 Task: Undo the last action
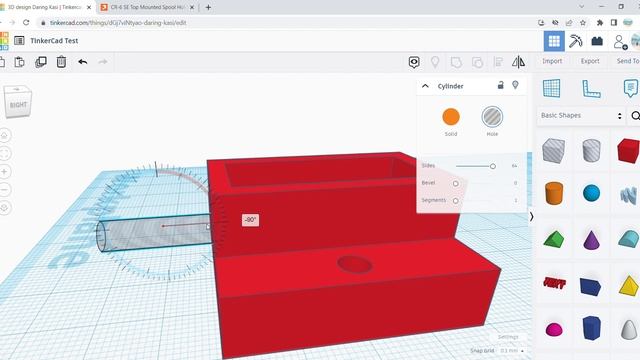click(83, 62)
